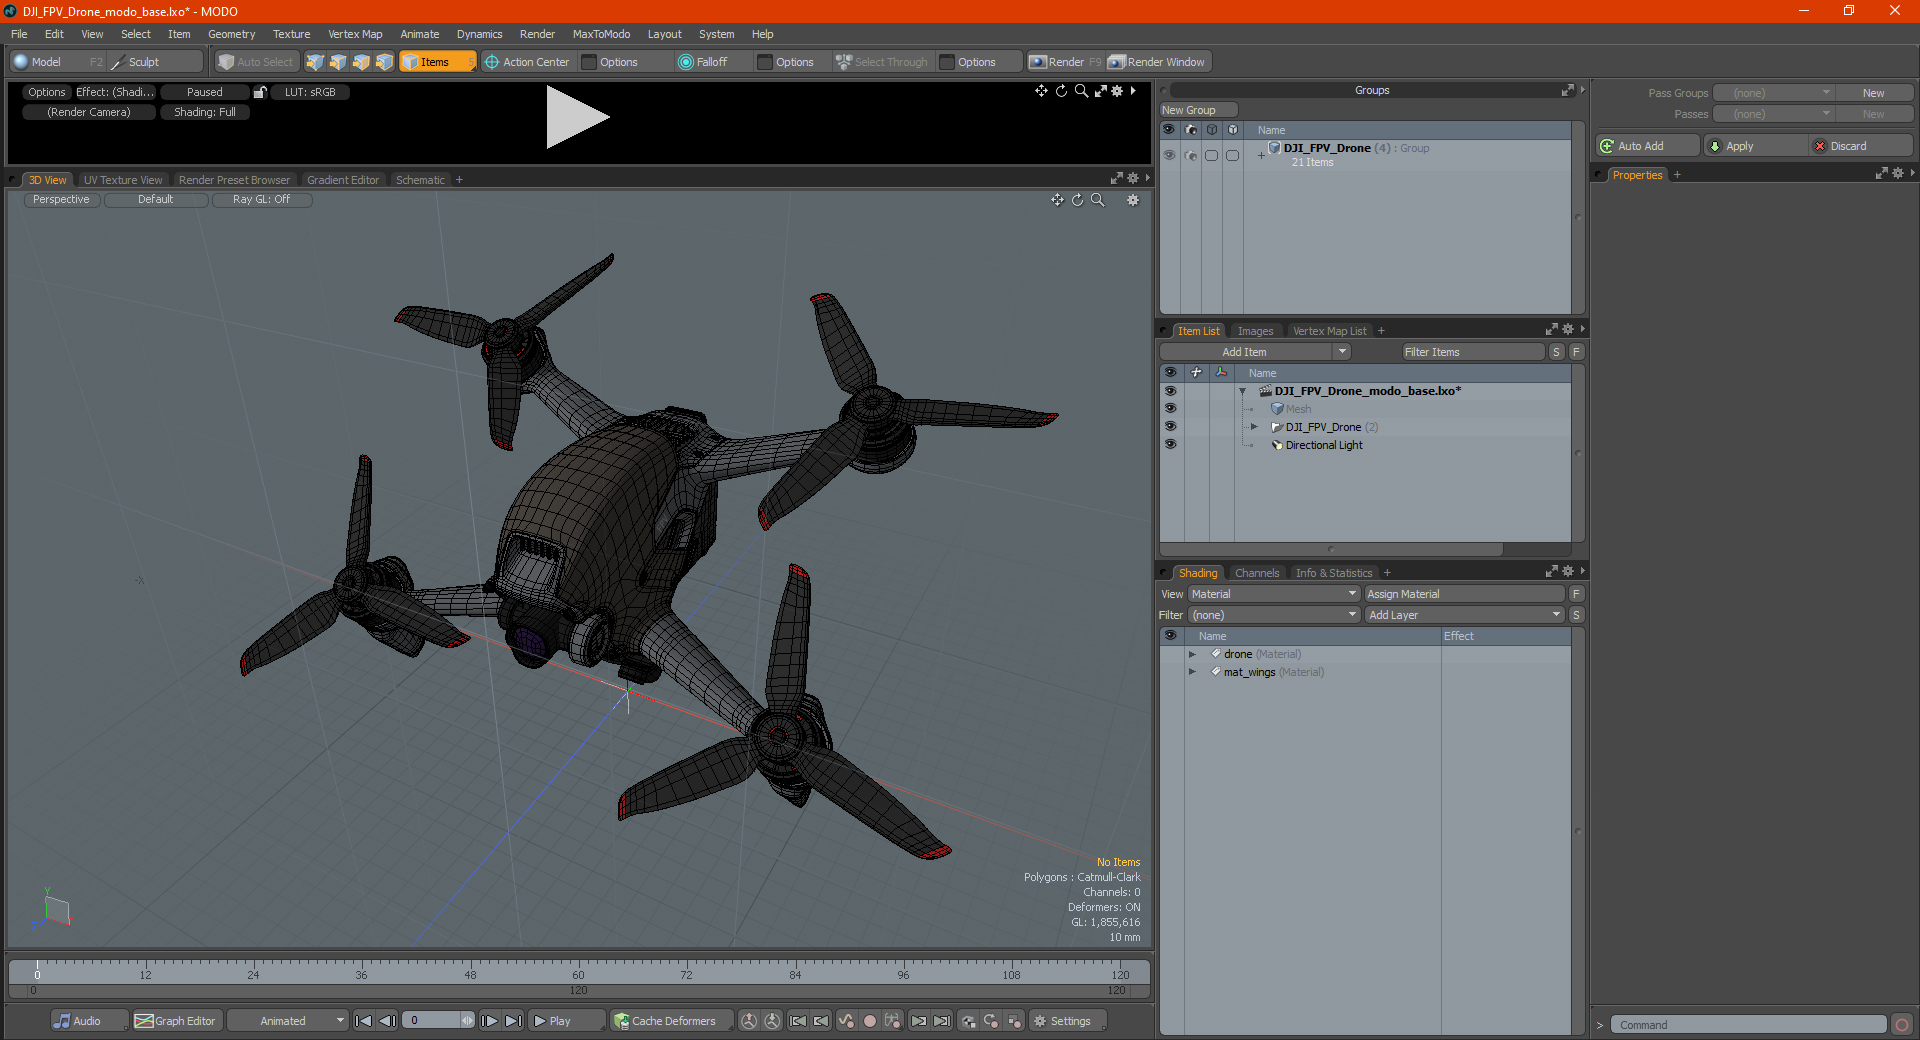Switch to Vertex Map List tab
The height and width of the screenshot is (1040, 1920).
1329,331
